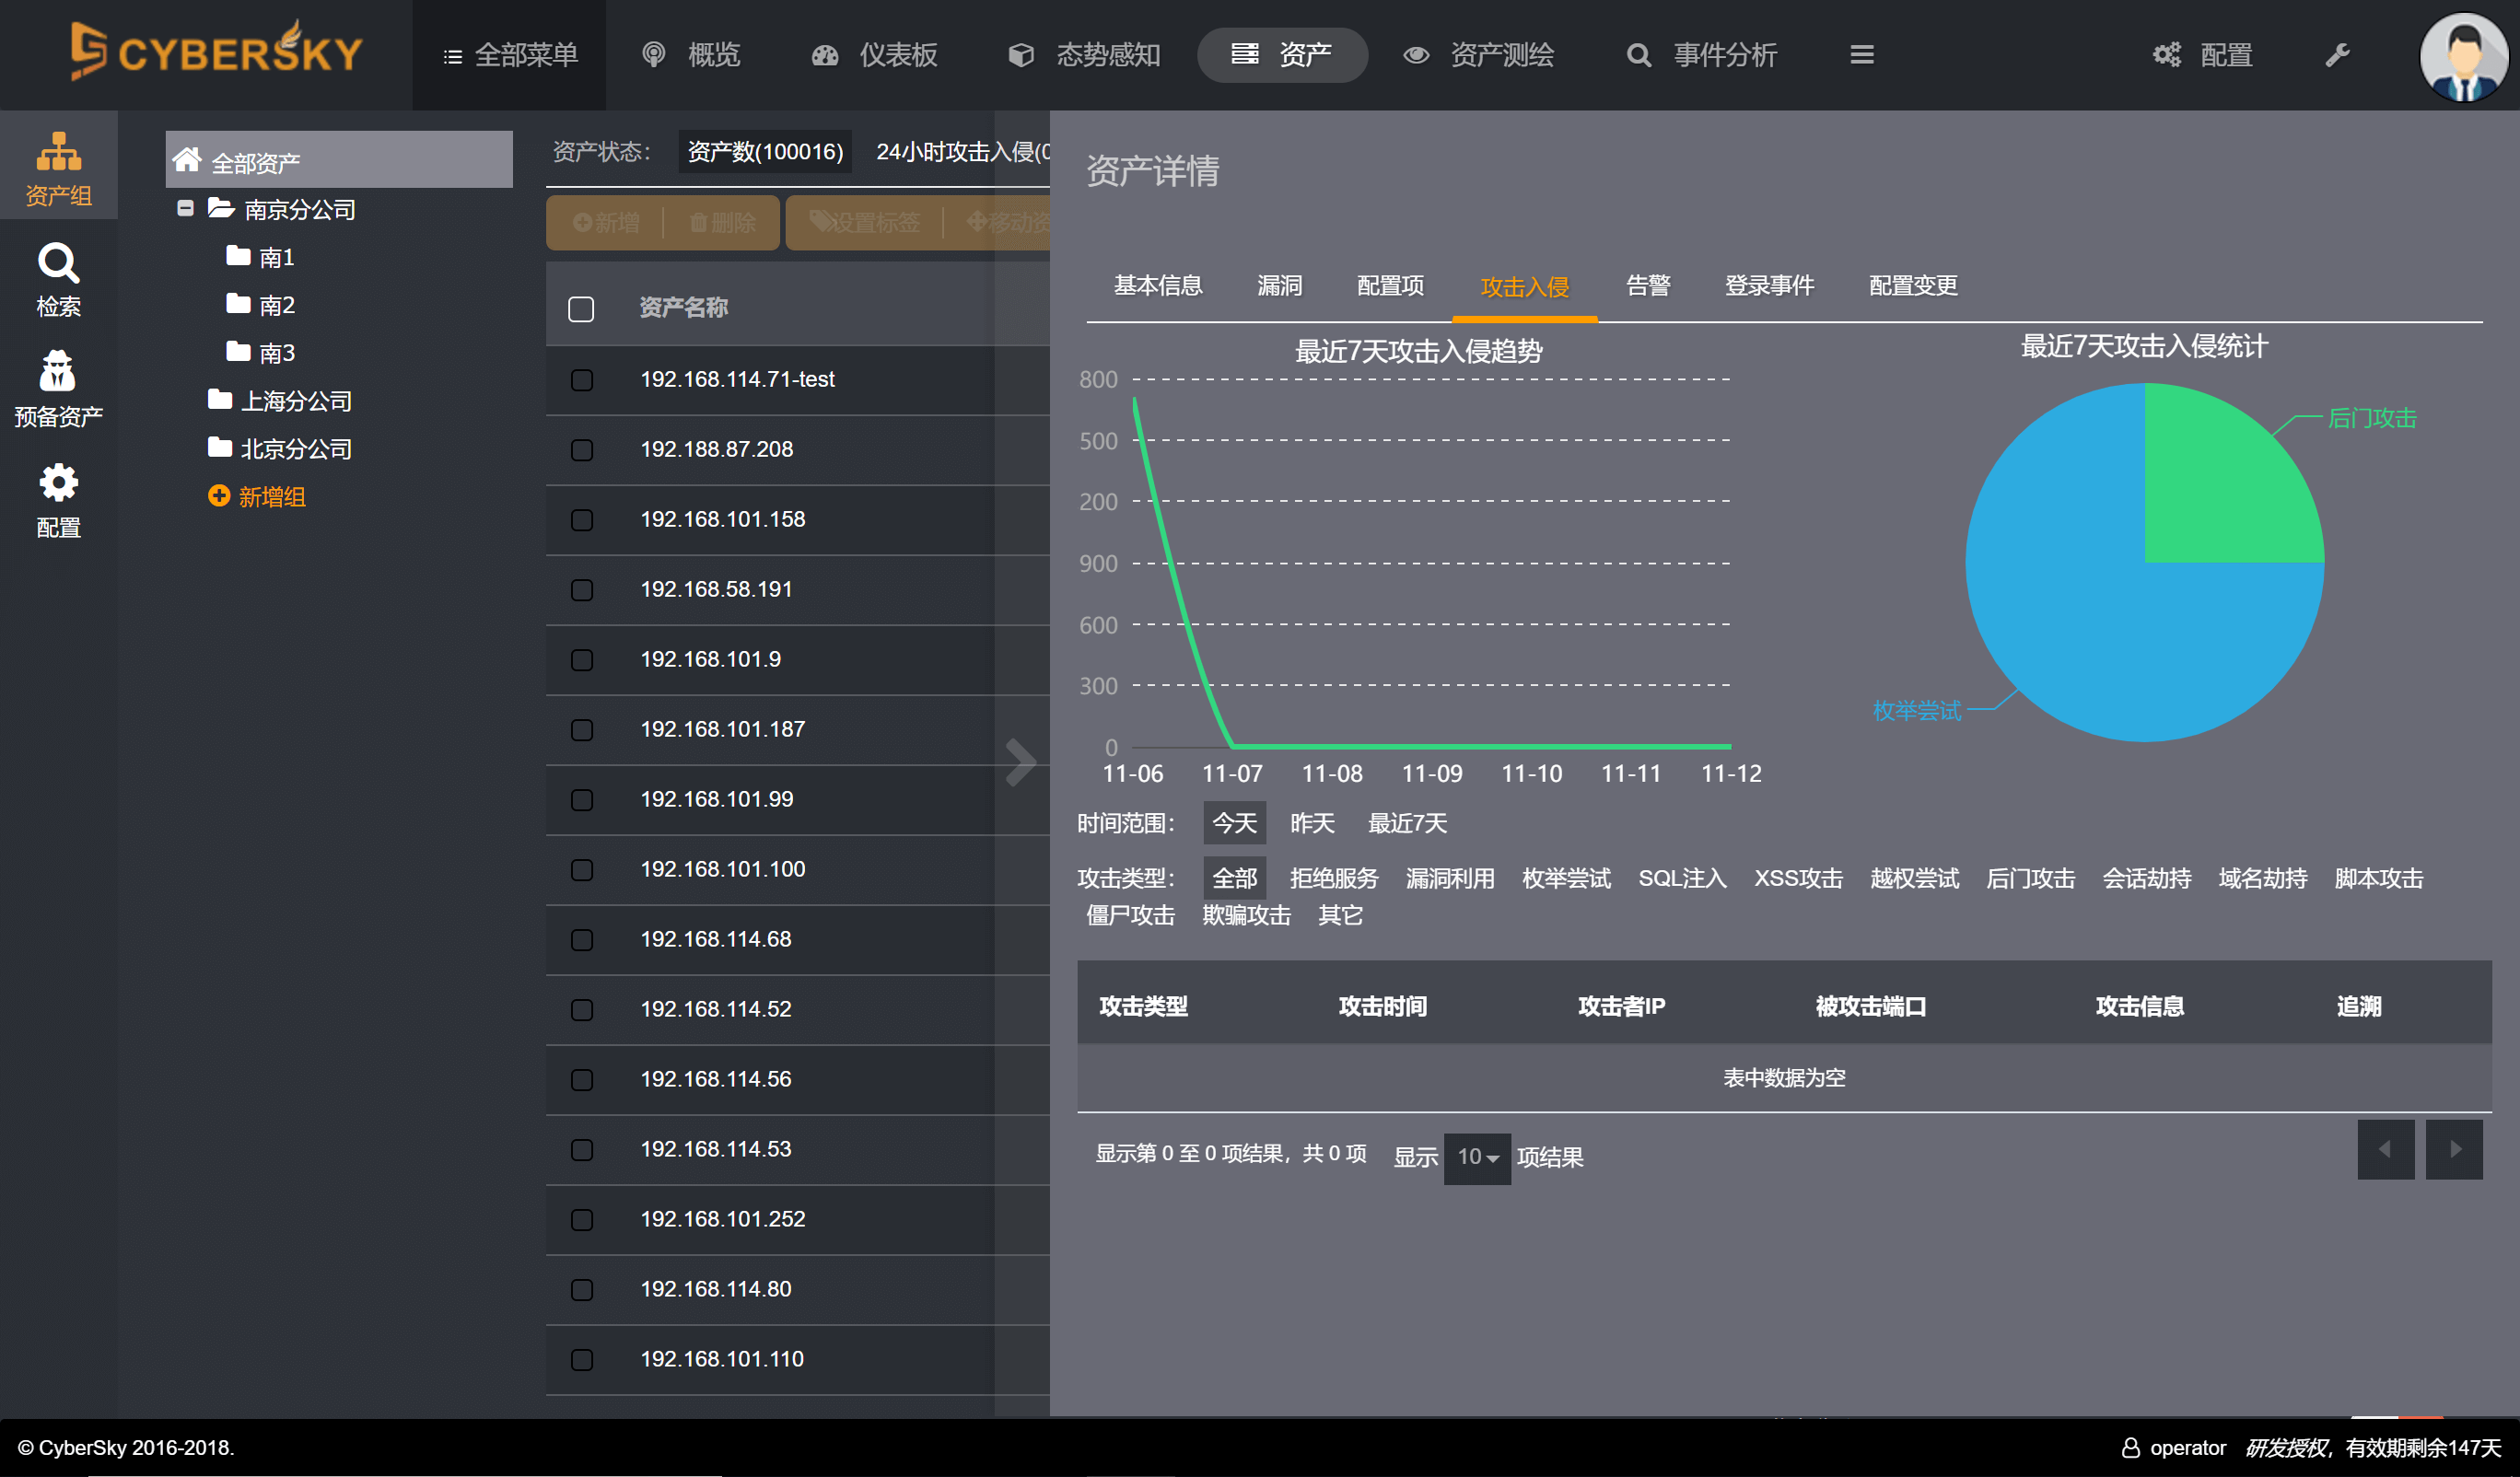Click the hamburger more-menu icon in top bar
The width and height of the screenshot is (2520, 1477).
pyautogui.click(x=1861, y=55)
